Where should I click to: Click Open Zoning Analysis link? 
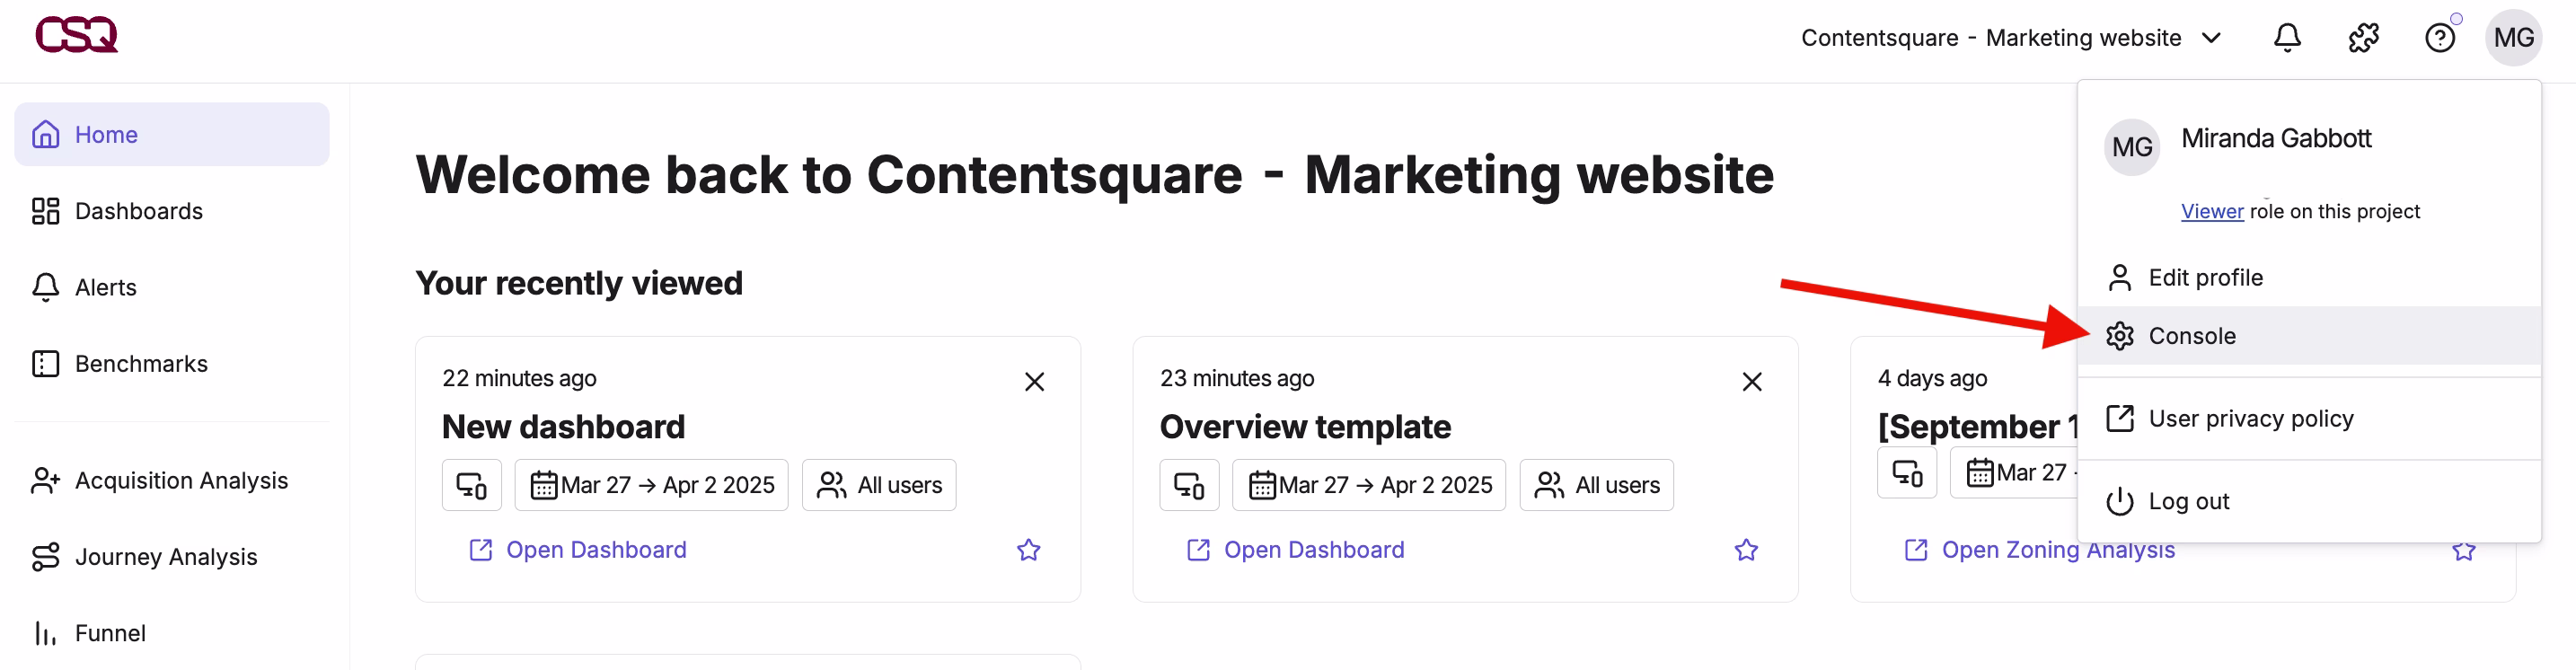click(x=2039, y=551)
